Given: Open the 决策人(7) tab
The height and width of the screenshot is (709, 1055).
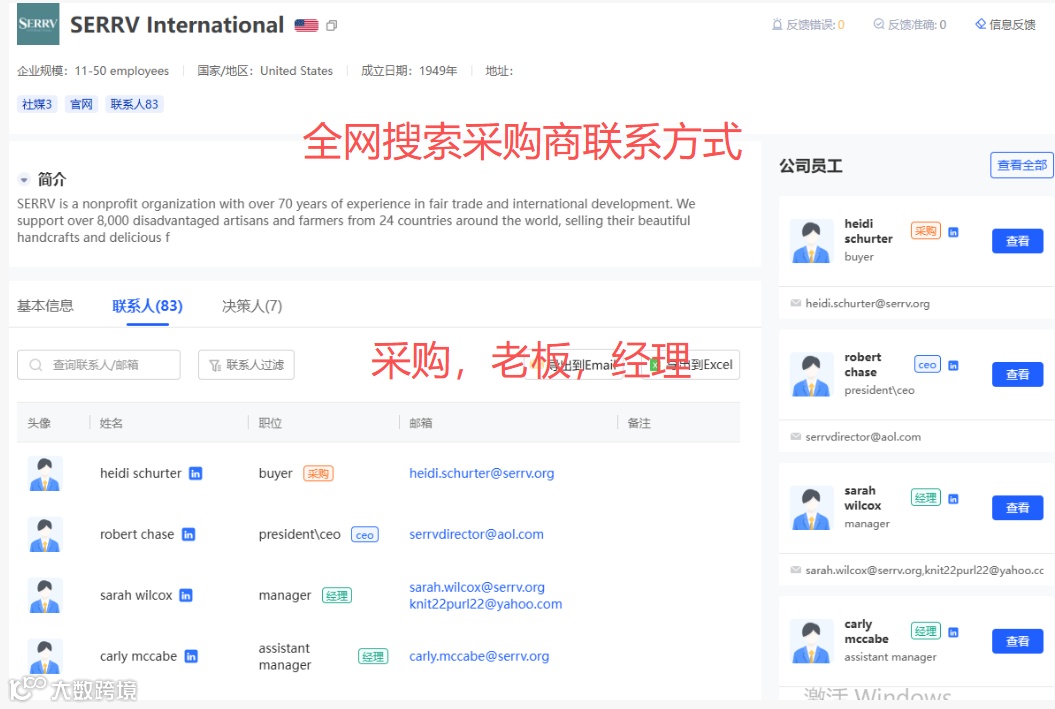Looking at the screenshot, I should 252,306.
